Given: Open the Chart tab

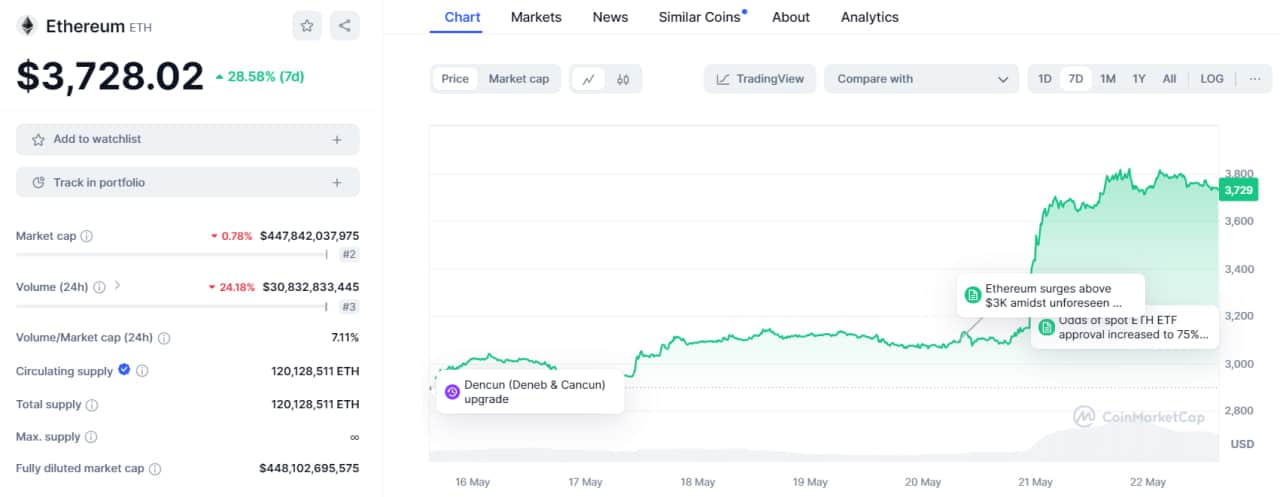Looking at the screenshot, I should (462, 17).
